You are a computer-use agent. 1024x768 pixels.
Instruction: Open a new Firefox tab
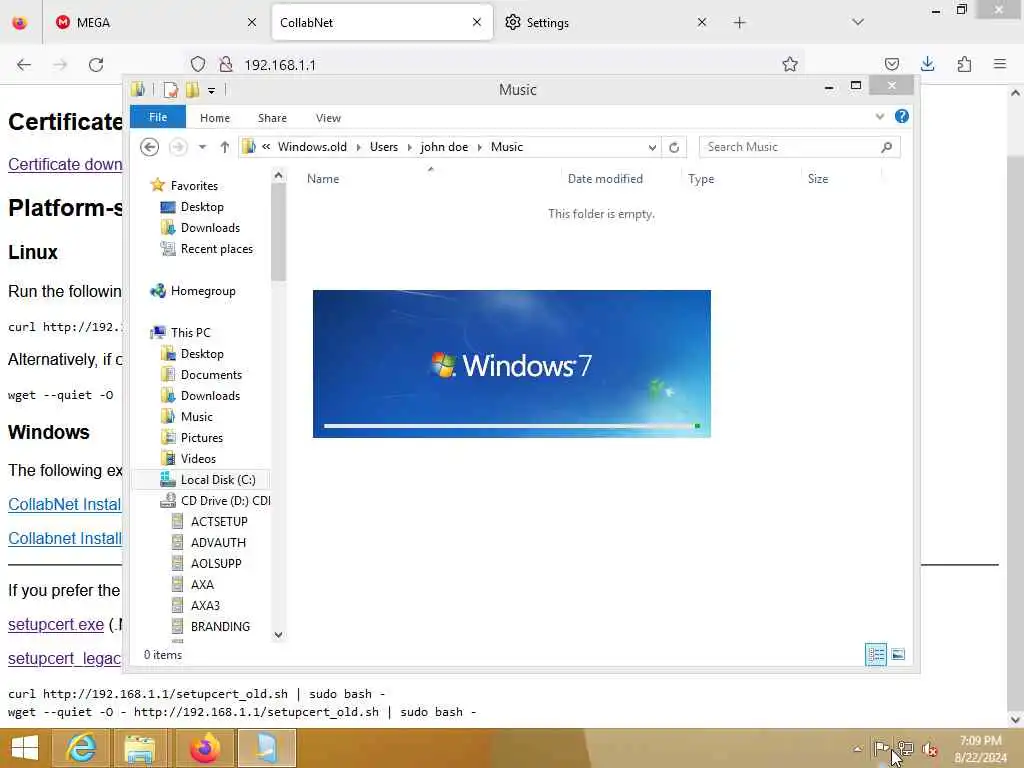click(x=739, y=23)
